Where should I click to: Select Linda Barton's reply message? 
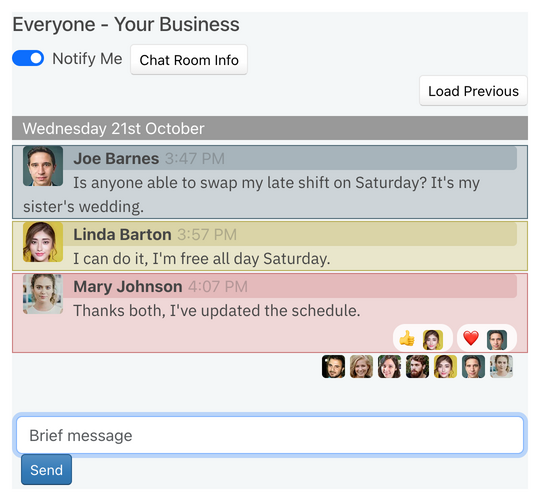pos(270,246)
